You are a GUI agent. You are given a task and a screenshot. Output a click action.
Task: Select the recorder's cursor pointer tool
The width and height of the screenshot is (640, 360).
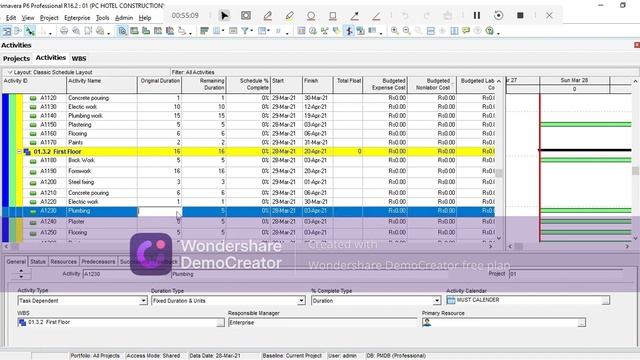[x=224, y=16]
